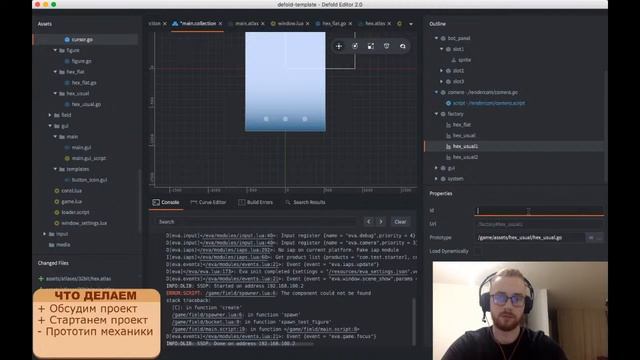Open assets/atlases/32bit/hex.atlas in Changed Files
The height and width of the screenshot is (360, 640).
coord(78,279)
